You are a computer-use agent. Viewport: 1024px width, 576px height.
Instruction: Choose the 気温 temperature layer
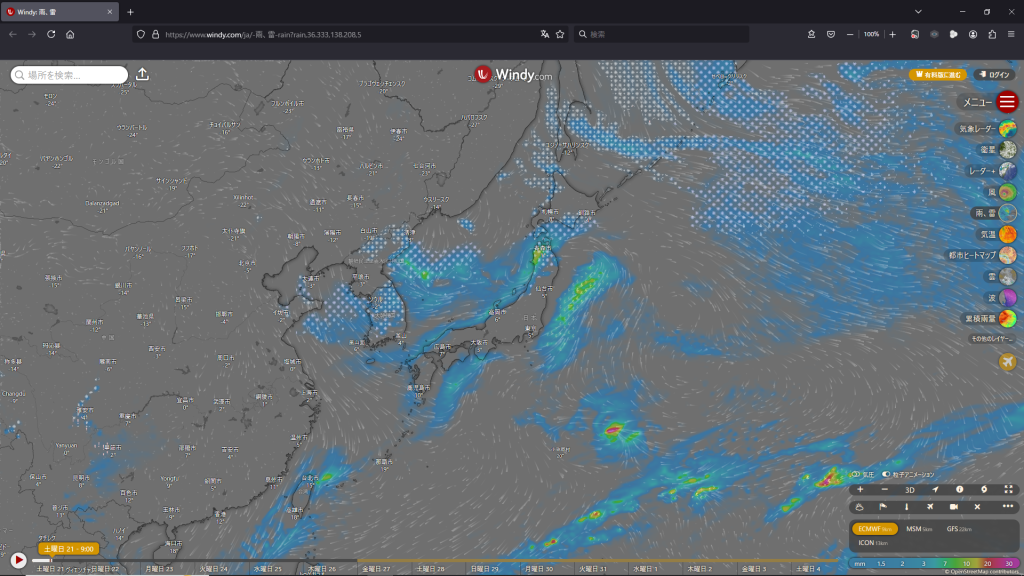[1007, 234]
